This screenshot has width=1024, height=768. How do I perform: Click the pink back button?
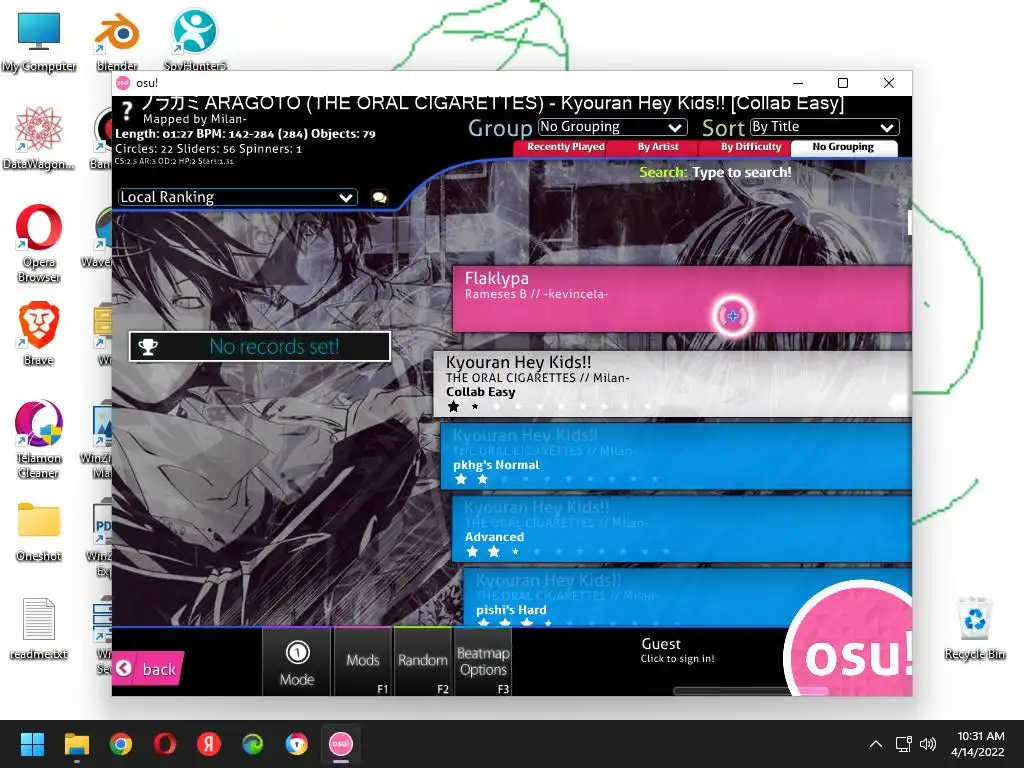[148, 669]
